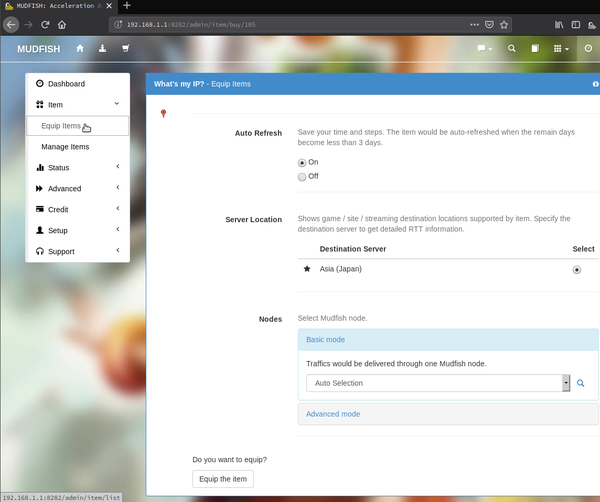Screen dimensions: 600x502
Task: Select the Auto Refresh On radio button
Action: pyautogui.click(x=303, y=162)
